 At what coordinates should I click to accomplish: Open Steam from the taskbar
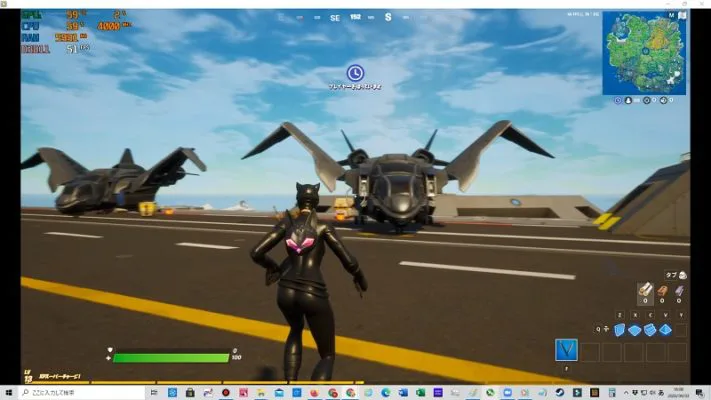560,393
